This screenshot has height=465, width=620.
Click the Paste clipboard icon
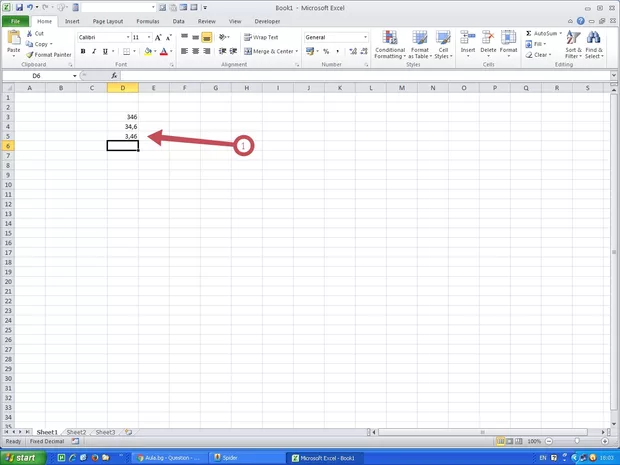pos(14,38)
